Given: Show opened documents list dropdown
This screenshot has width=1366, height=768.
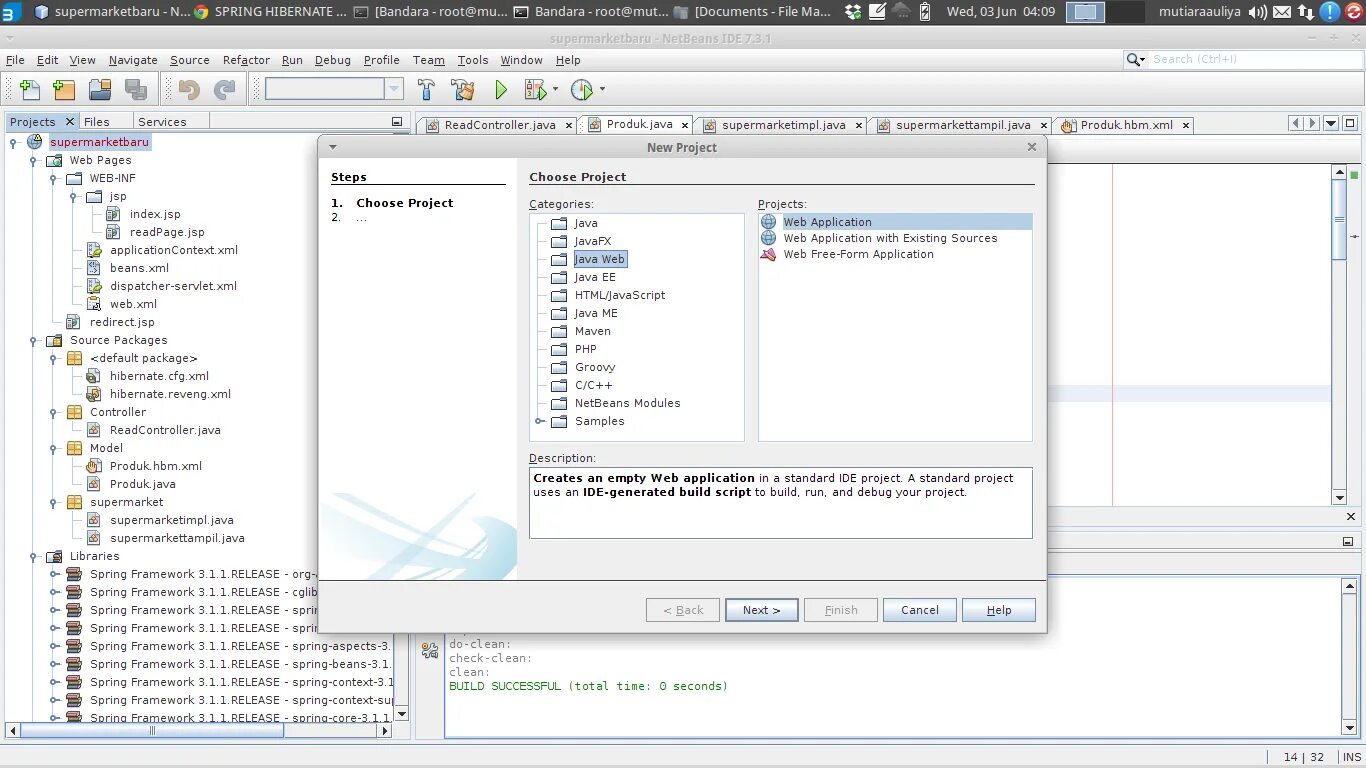Looking at the screenshot, I should [1331, 124].
